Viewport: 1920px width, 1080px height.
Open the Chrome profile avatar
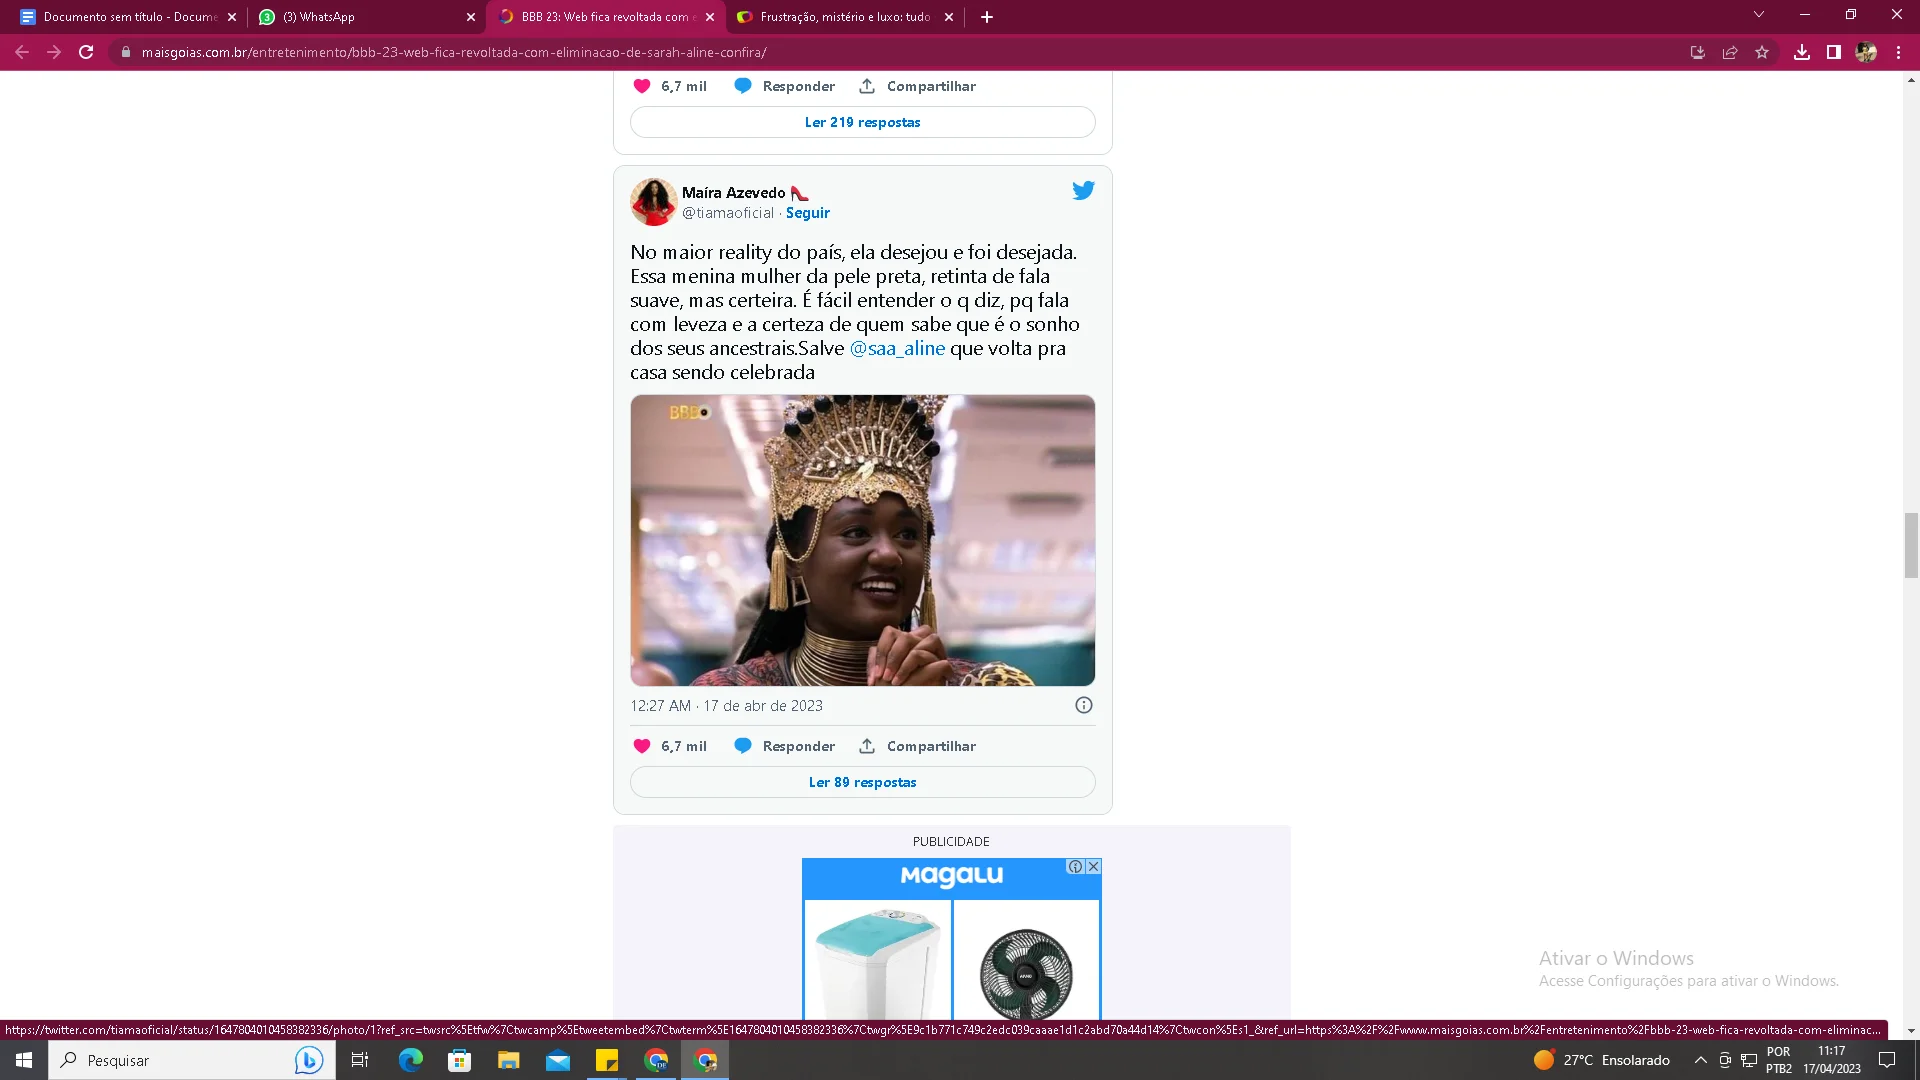(1866, 52)
